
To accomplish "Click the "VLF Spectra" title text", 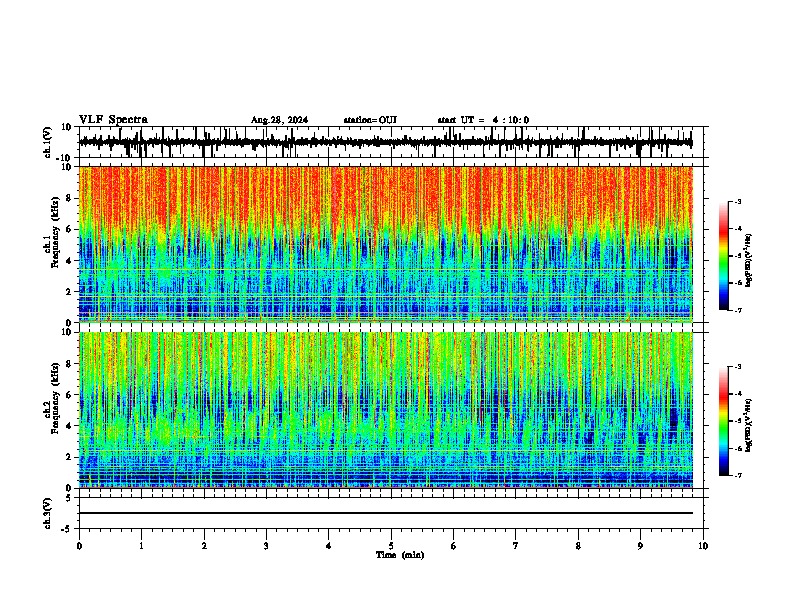I will [x=113, y=120].
